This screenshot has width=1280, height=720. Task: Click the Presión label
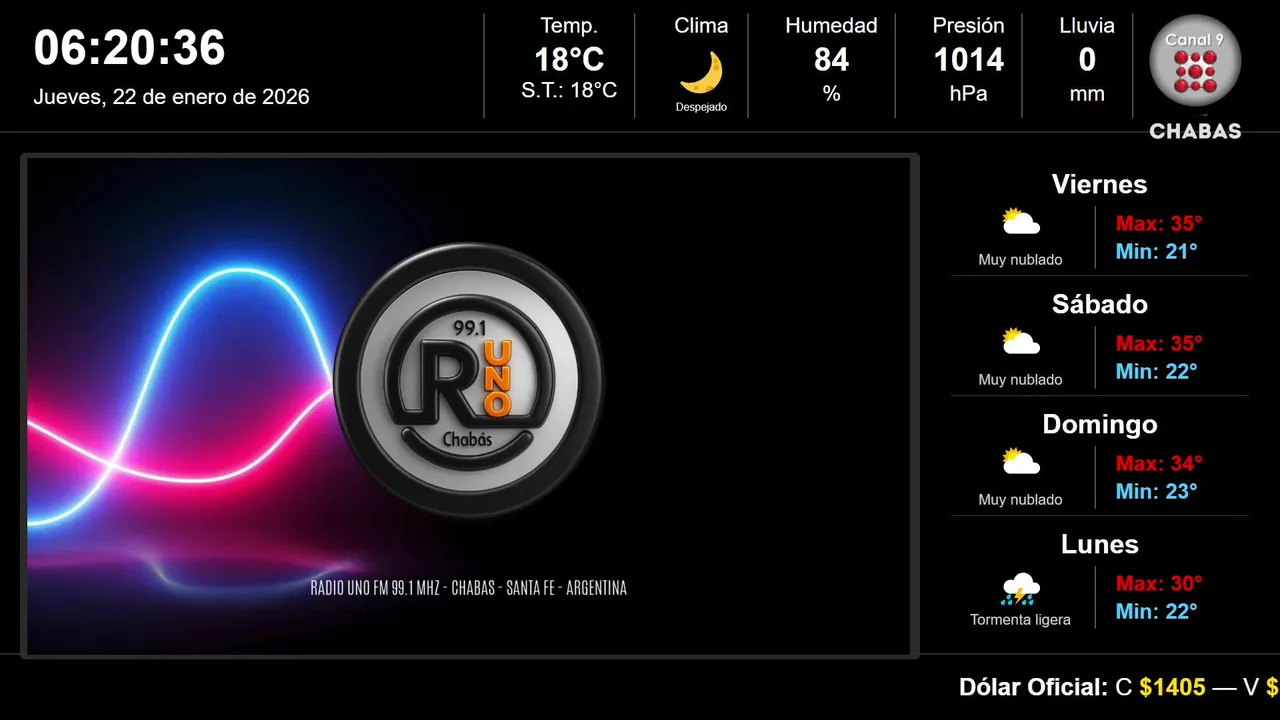(x=968, y=26)
